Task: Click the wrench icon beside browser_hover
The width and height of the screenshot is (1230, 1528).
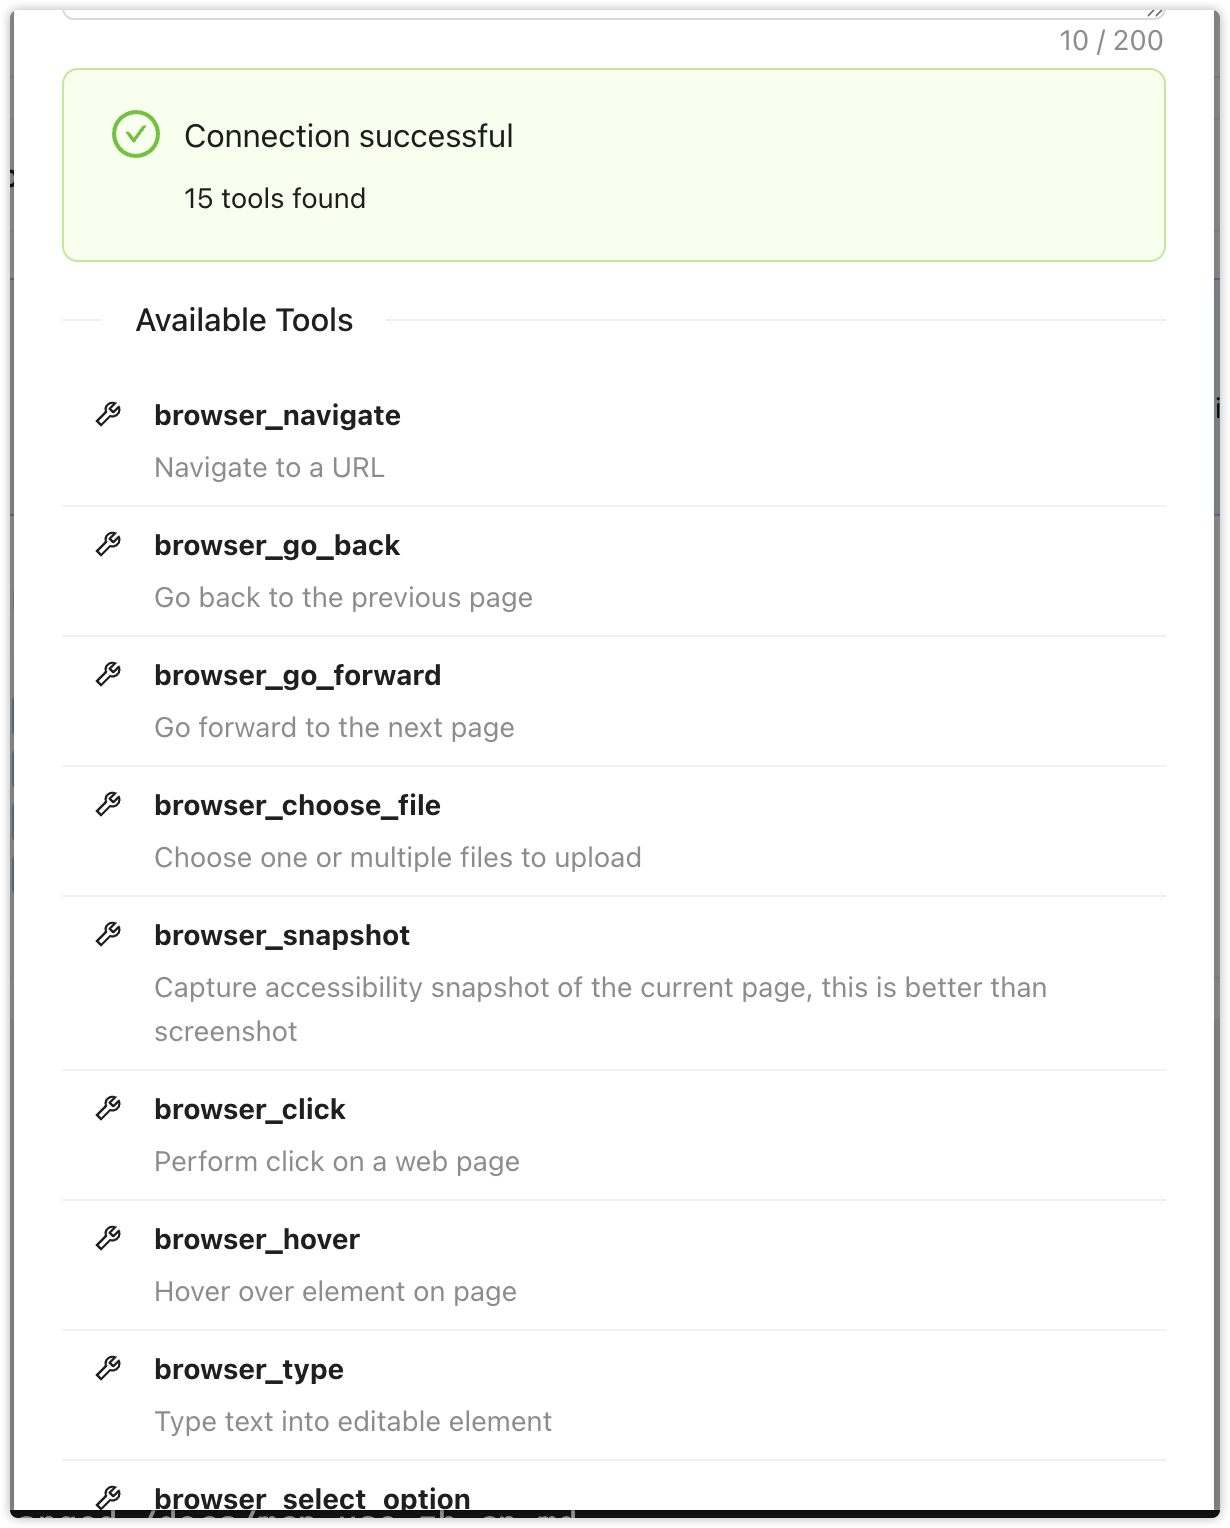Action: point(108,1238)
